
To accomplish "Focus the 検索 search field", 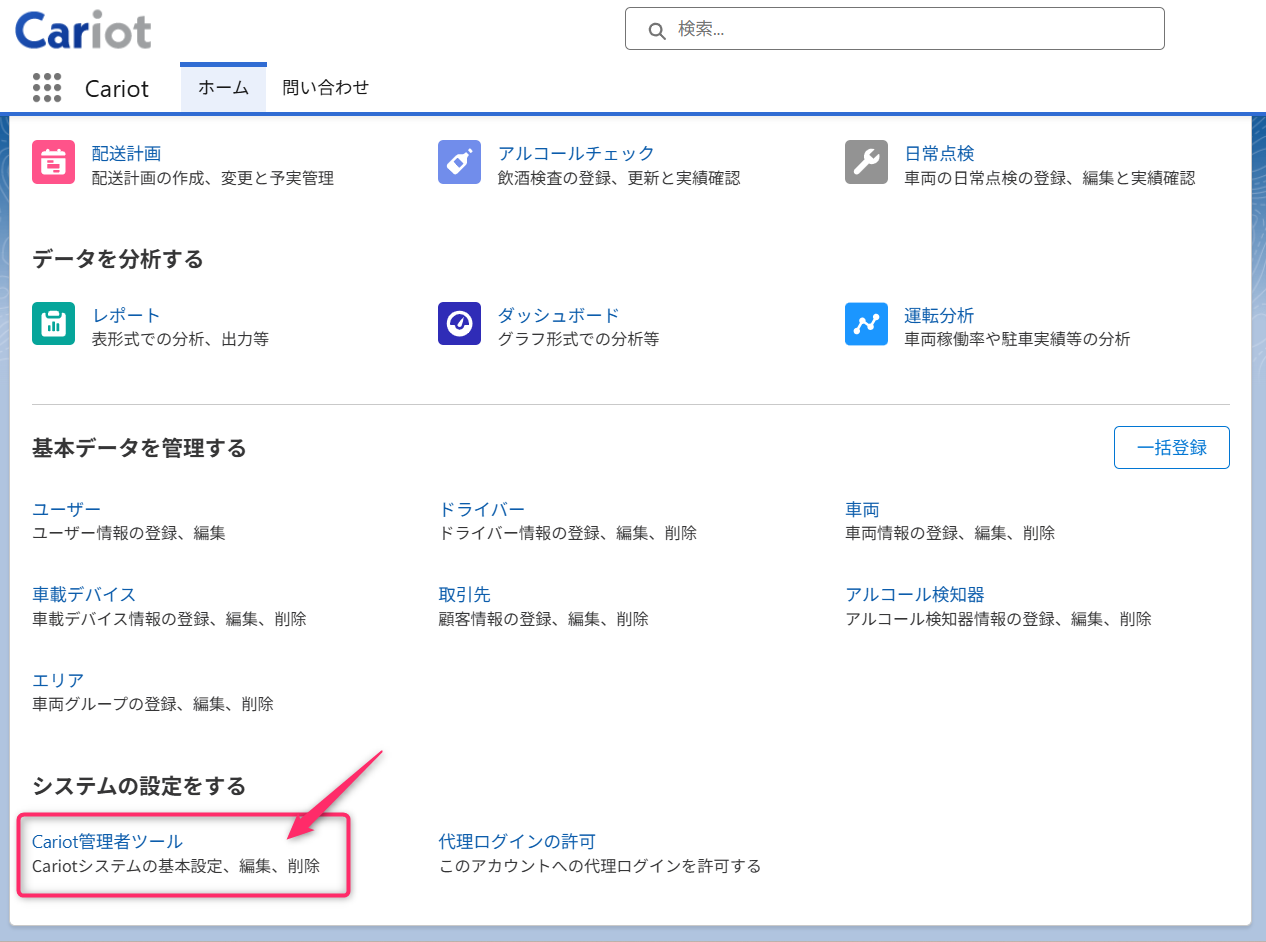I will (895, 29).
